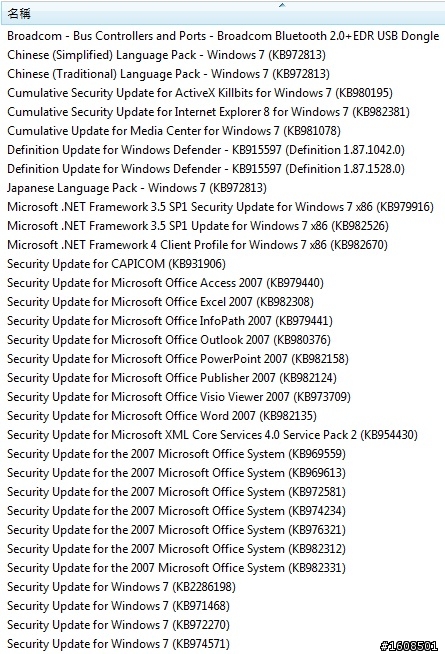
Task: Select Windows Defender definition 1.87.1528.0
Action: coord(206,169)
